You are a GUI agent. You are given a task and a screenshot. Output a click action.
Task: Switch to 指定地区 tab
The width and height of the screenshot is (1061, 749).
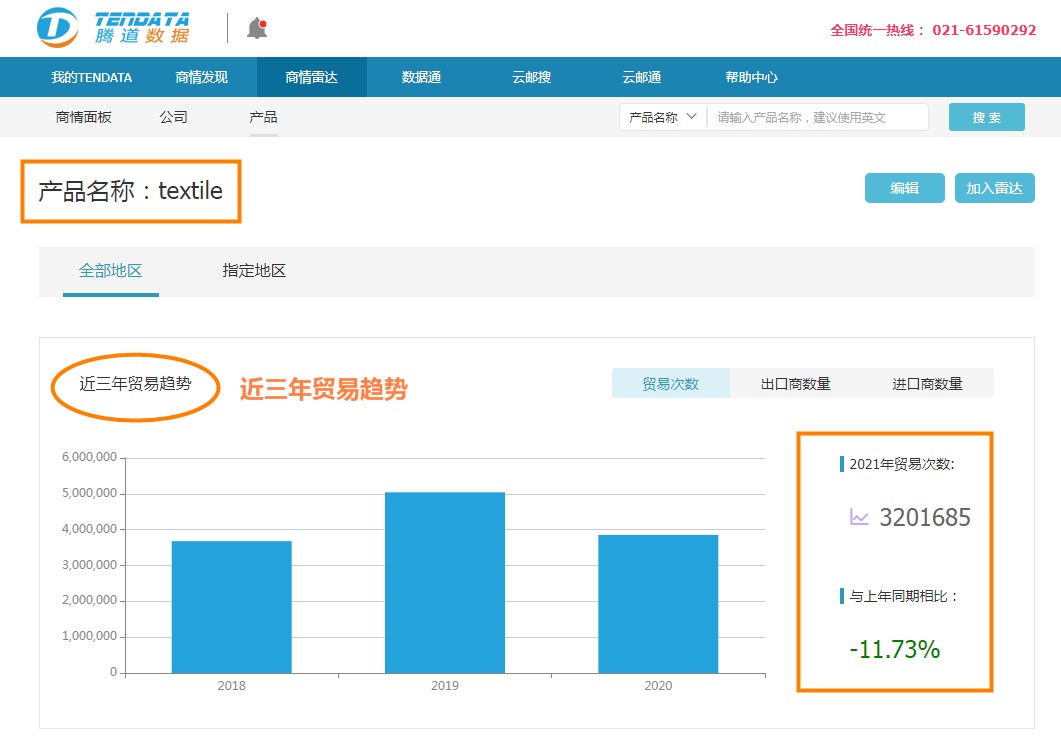click(x=254, y=271)
